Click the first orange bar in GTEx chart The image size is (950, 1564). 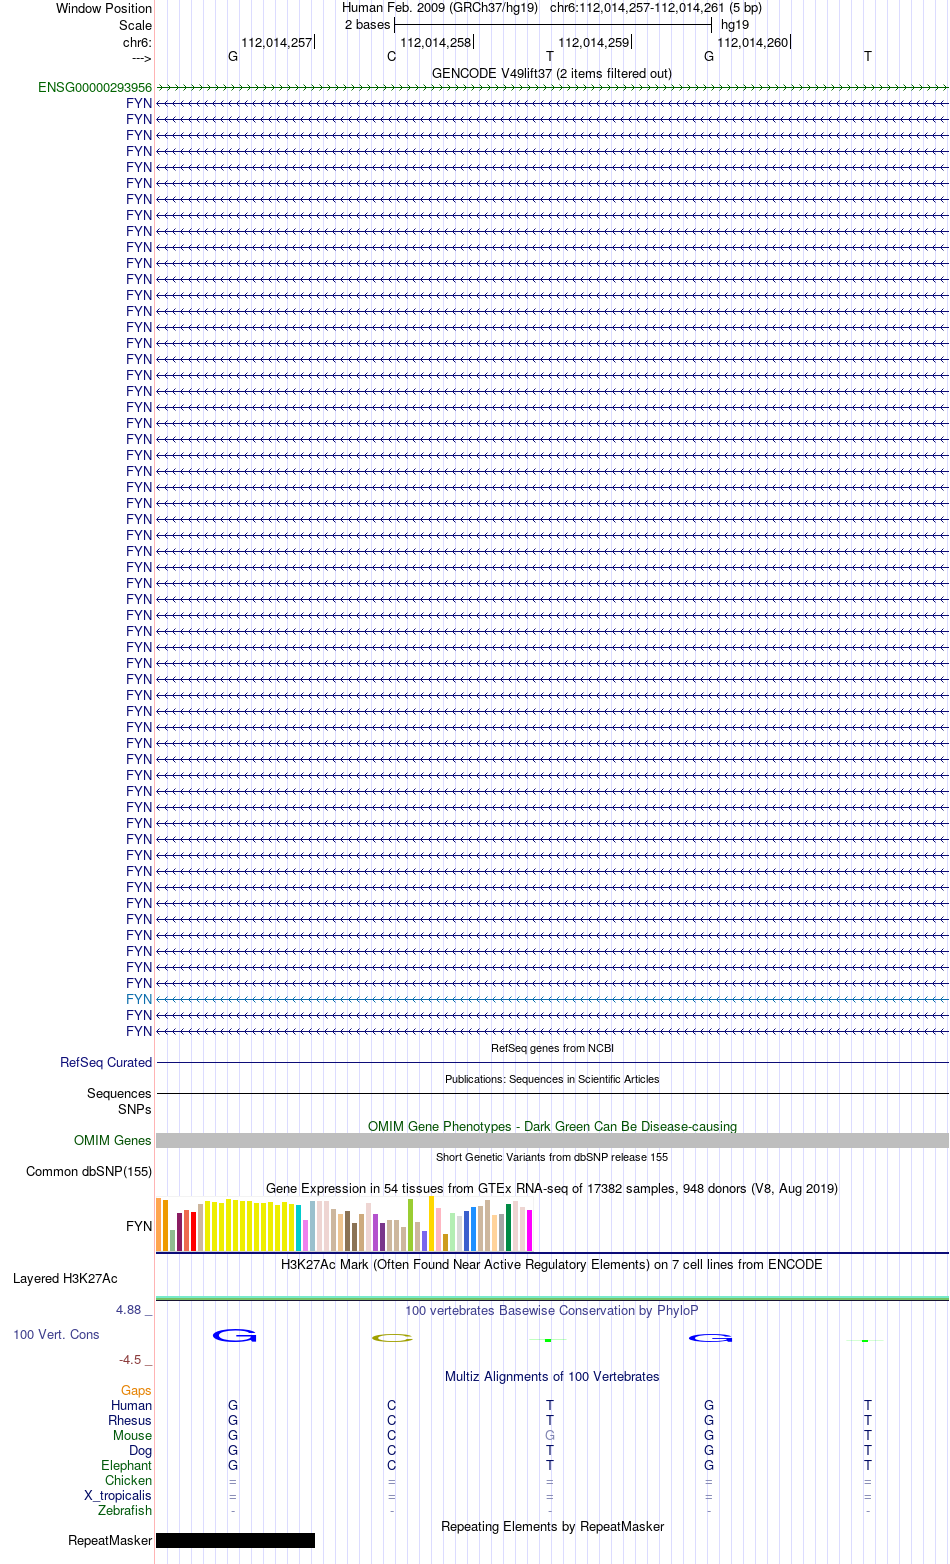click(159, 1224)
